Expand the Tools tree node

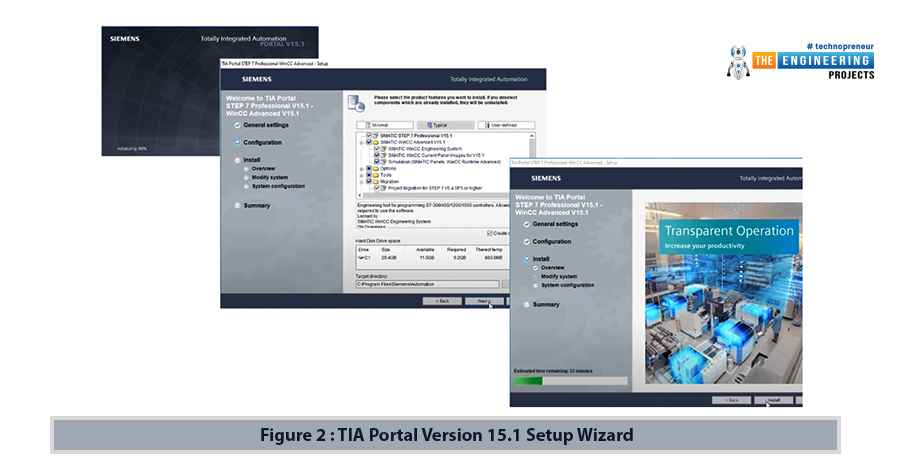[x=362, y=175]
